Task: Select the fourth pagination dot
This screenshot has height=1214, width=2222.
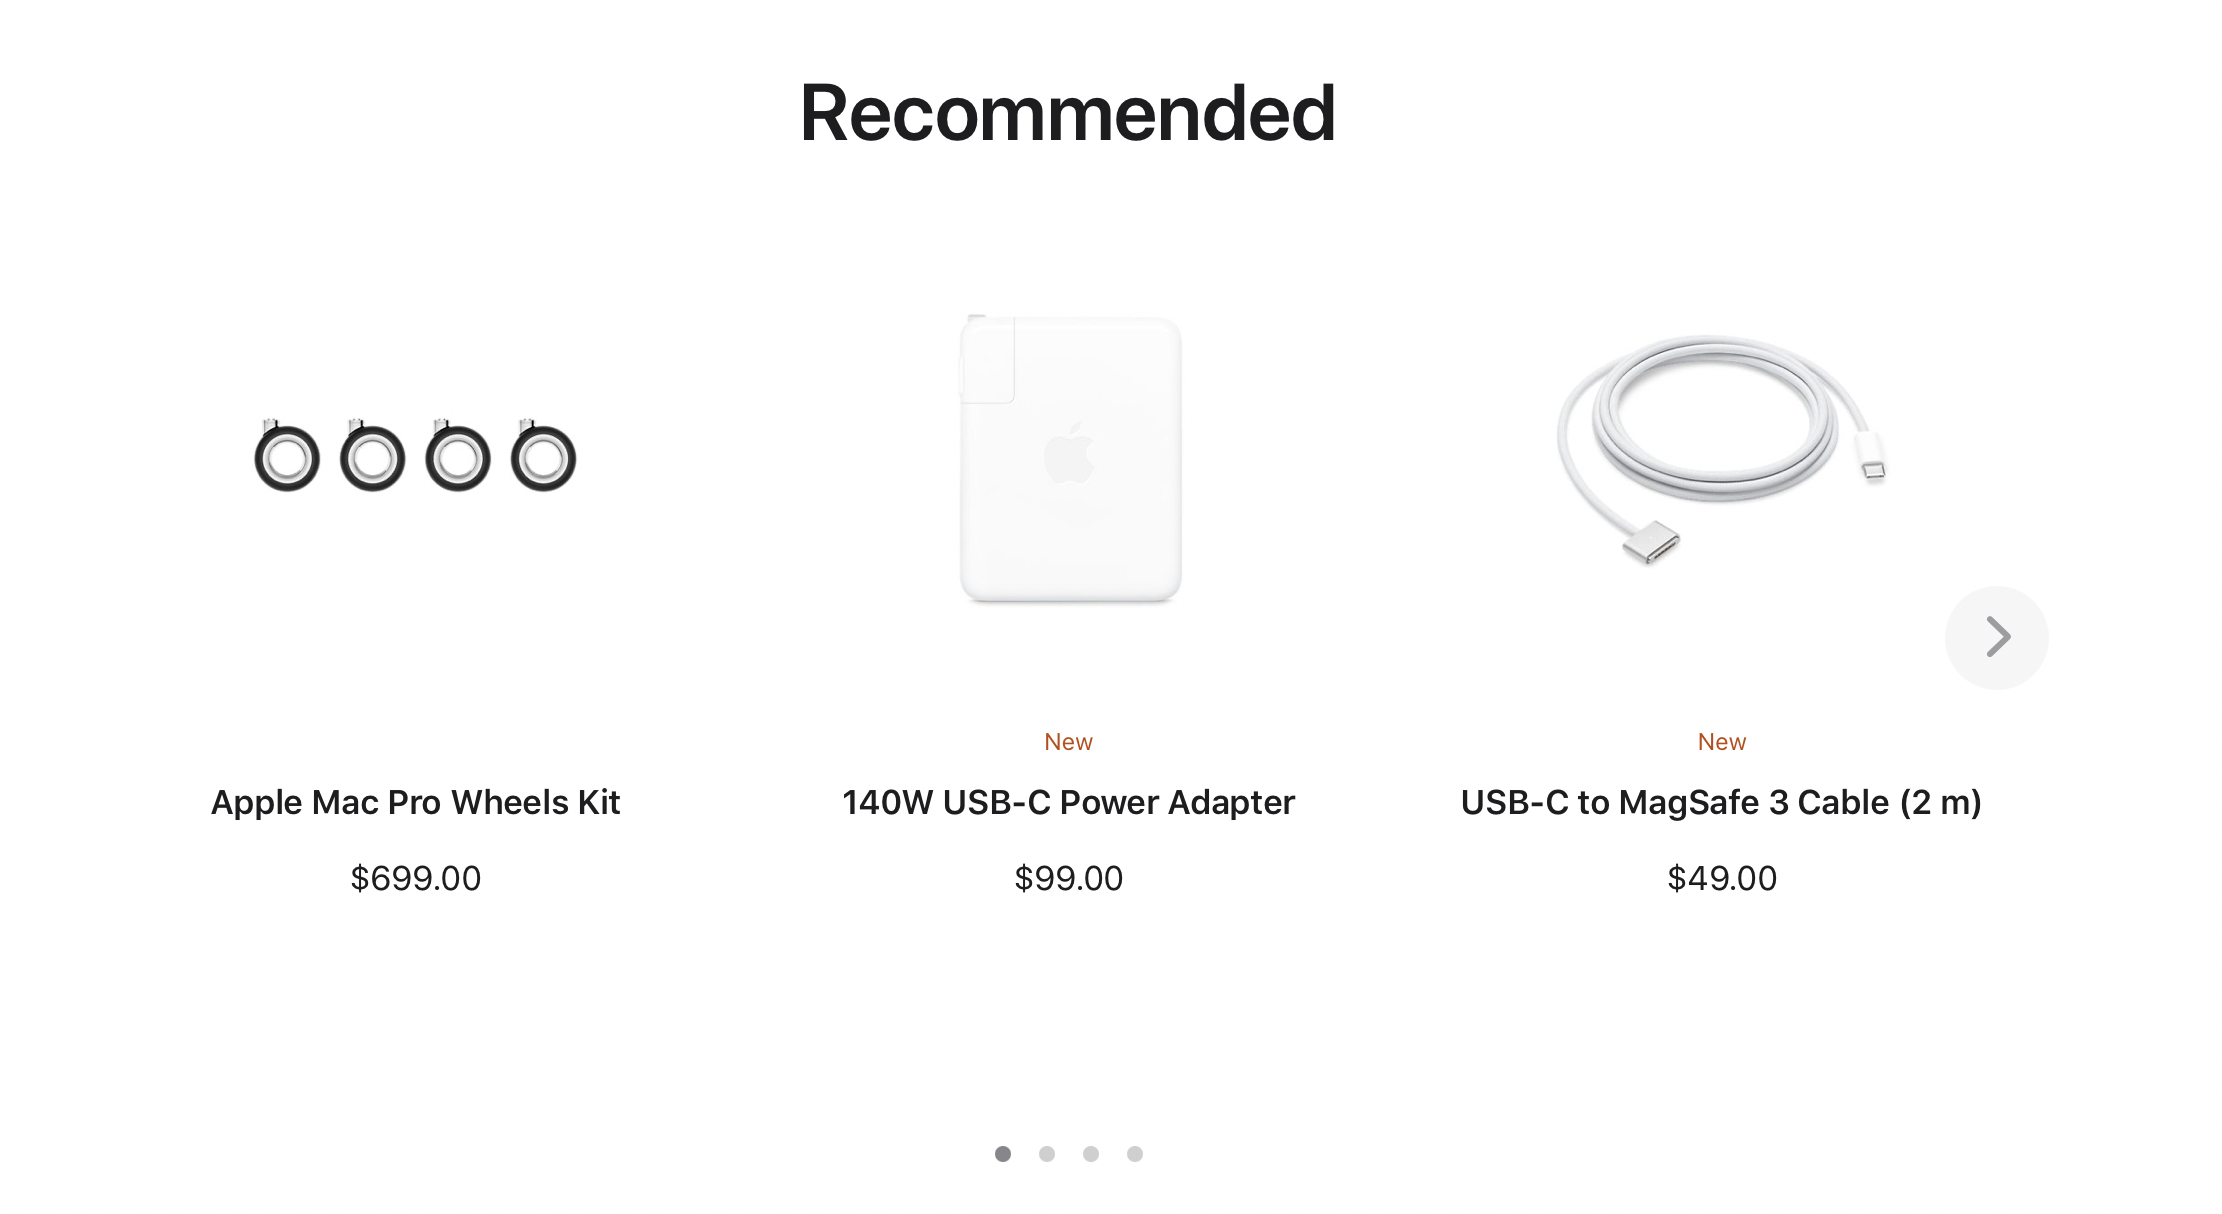Action: point(1135,1153)
